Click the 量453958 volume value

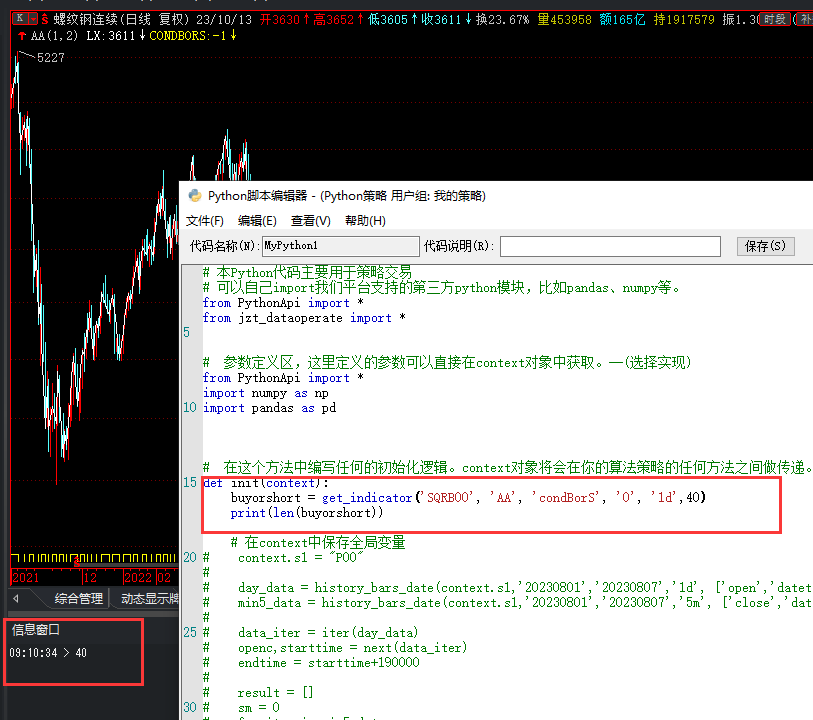click(x=564, y=20)
